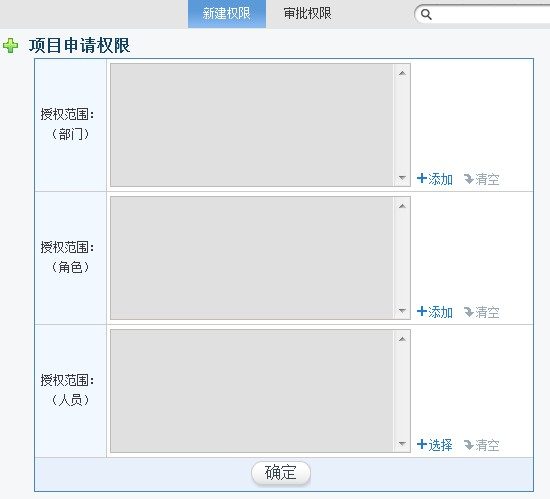Click 清空 link in the 部门 row
This screenshot has width=550, height=499.
[482, 179]
